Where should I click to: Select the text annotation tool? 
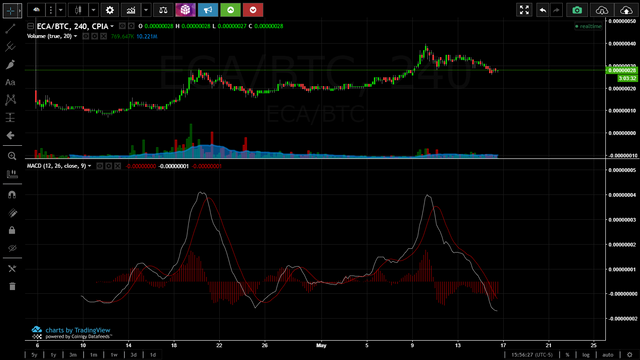(10, 82)
